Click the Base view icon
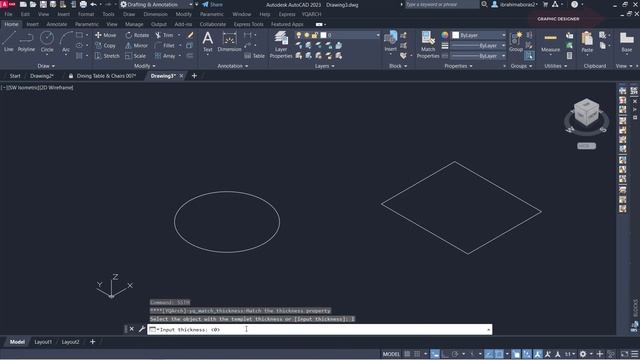Image resolution: width=640 pixels, height=360 pixels. 626,42
